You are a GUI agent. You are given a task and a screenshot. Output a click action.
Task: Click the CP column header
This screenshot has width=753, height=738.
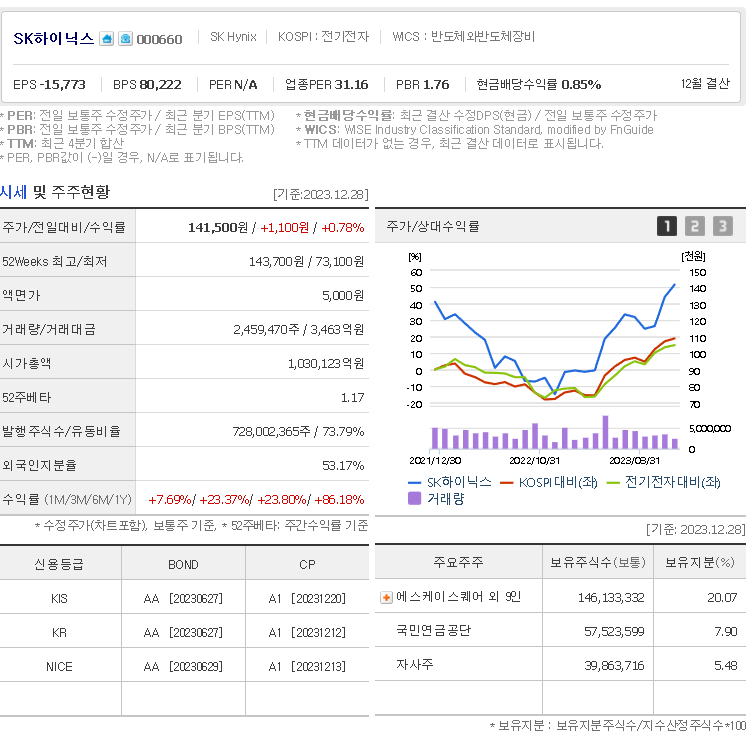coord(307,564)
